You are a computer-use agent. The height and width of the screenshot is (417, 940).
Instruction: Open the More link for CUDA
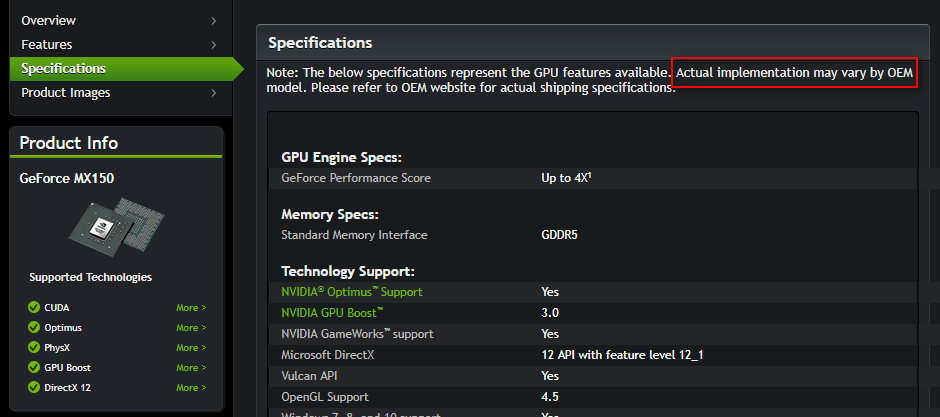(x=191, y=308)
